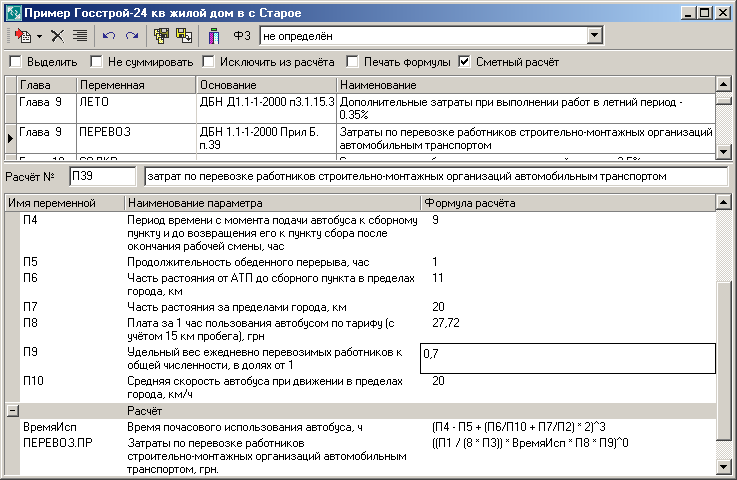Click the right-aligned lines indent icon
Screen dimensions: 737x480
(x=80, y=36)
